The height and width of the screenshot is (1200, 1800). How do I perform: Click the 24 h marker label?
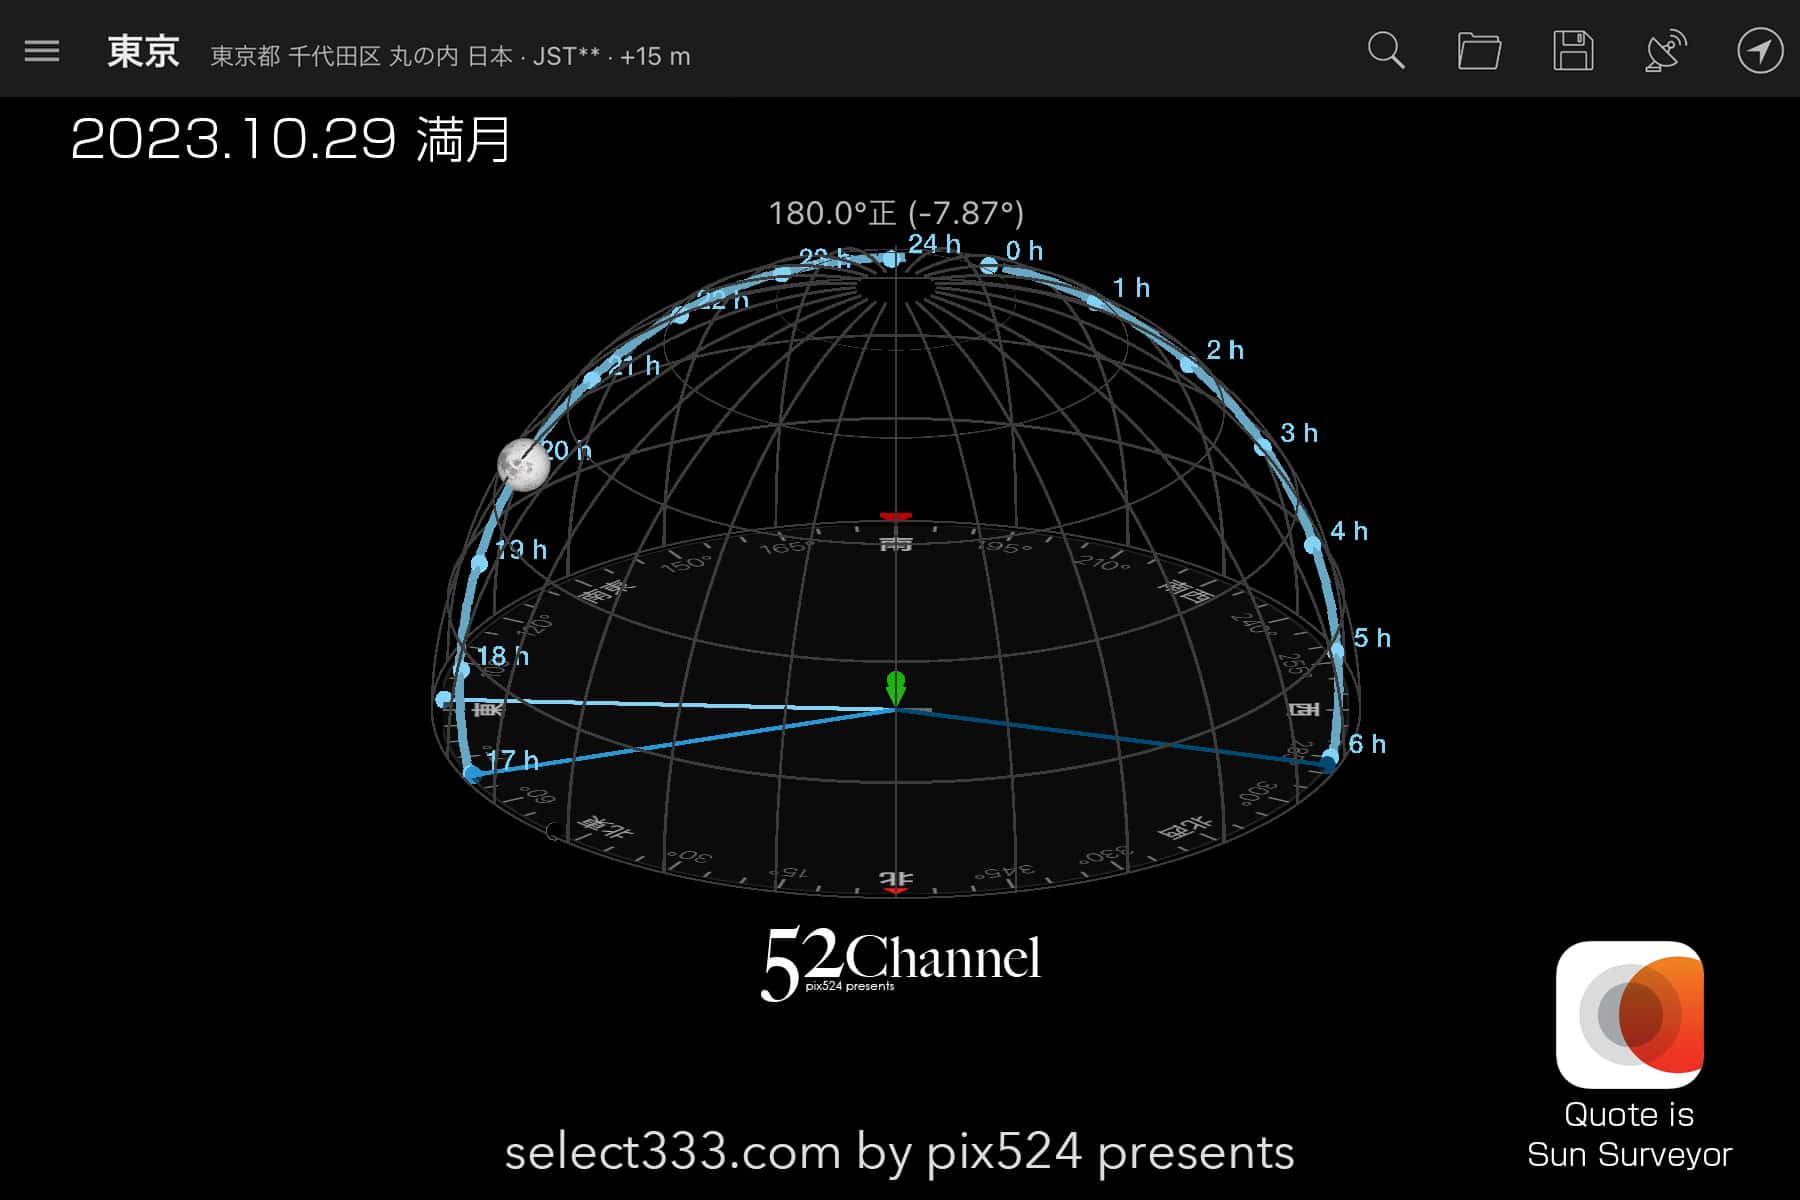pyautogui.click(x=934, y=244)
